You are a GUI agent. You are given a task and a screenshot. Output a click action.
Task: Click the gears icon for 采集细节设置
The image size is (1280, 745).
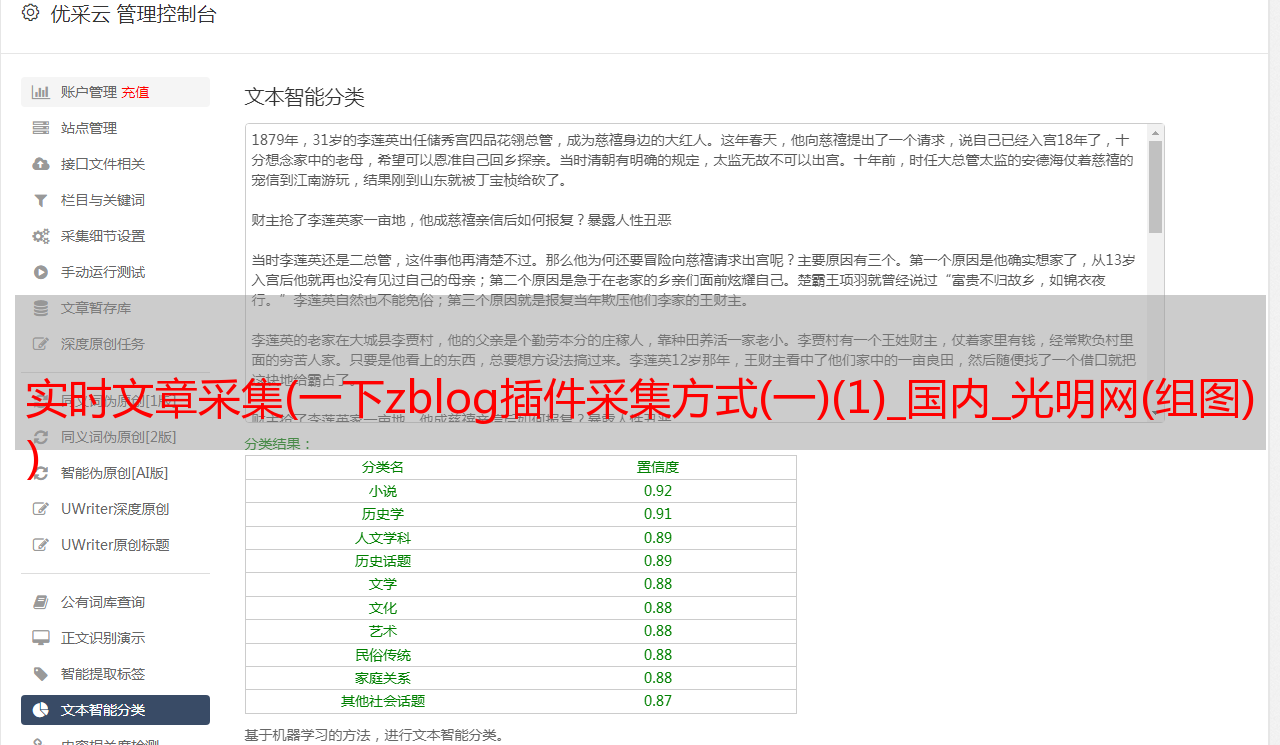click(x=40, y=236)
